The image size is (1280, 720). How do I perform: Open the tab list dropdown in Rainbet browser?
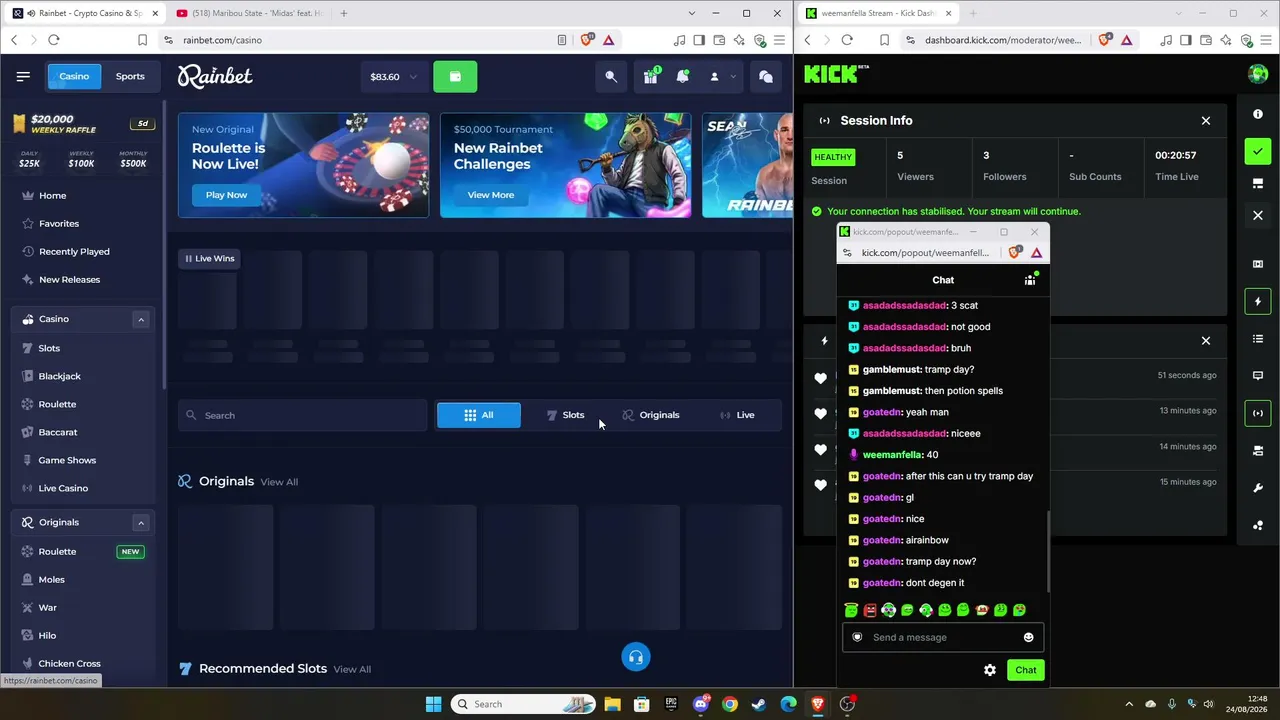click(x=692, y=13)
